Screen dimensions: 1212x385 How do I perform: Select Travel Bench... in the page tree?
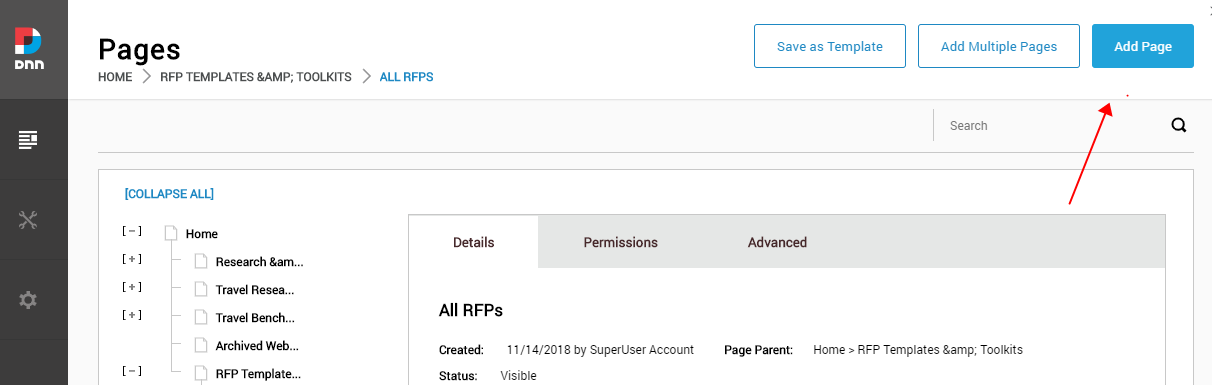click(x=255, y=318)
